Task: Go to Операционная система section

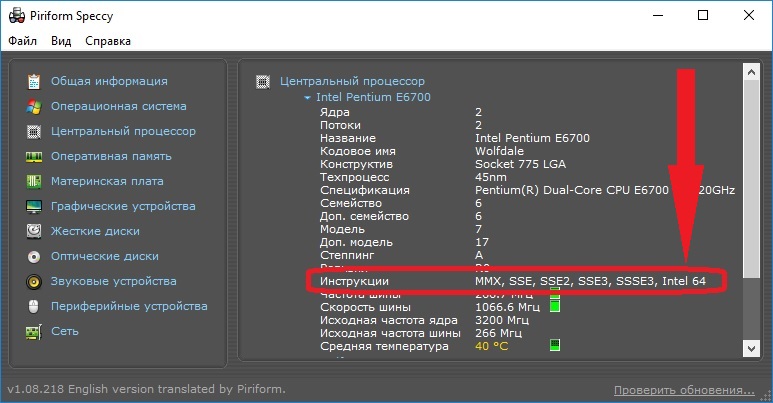Action: (x=119, y=107)
